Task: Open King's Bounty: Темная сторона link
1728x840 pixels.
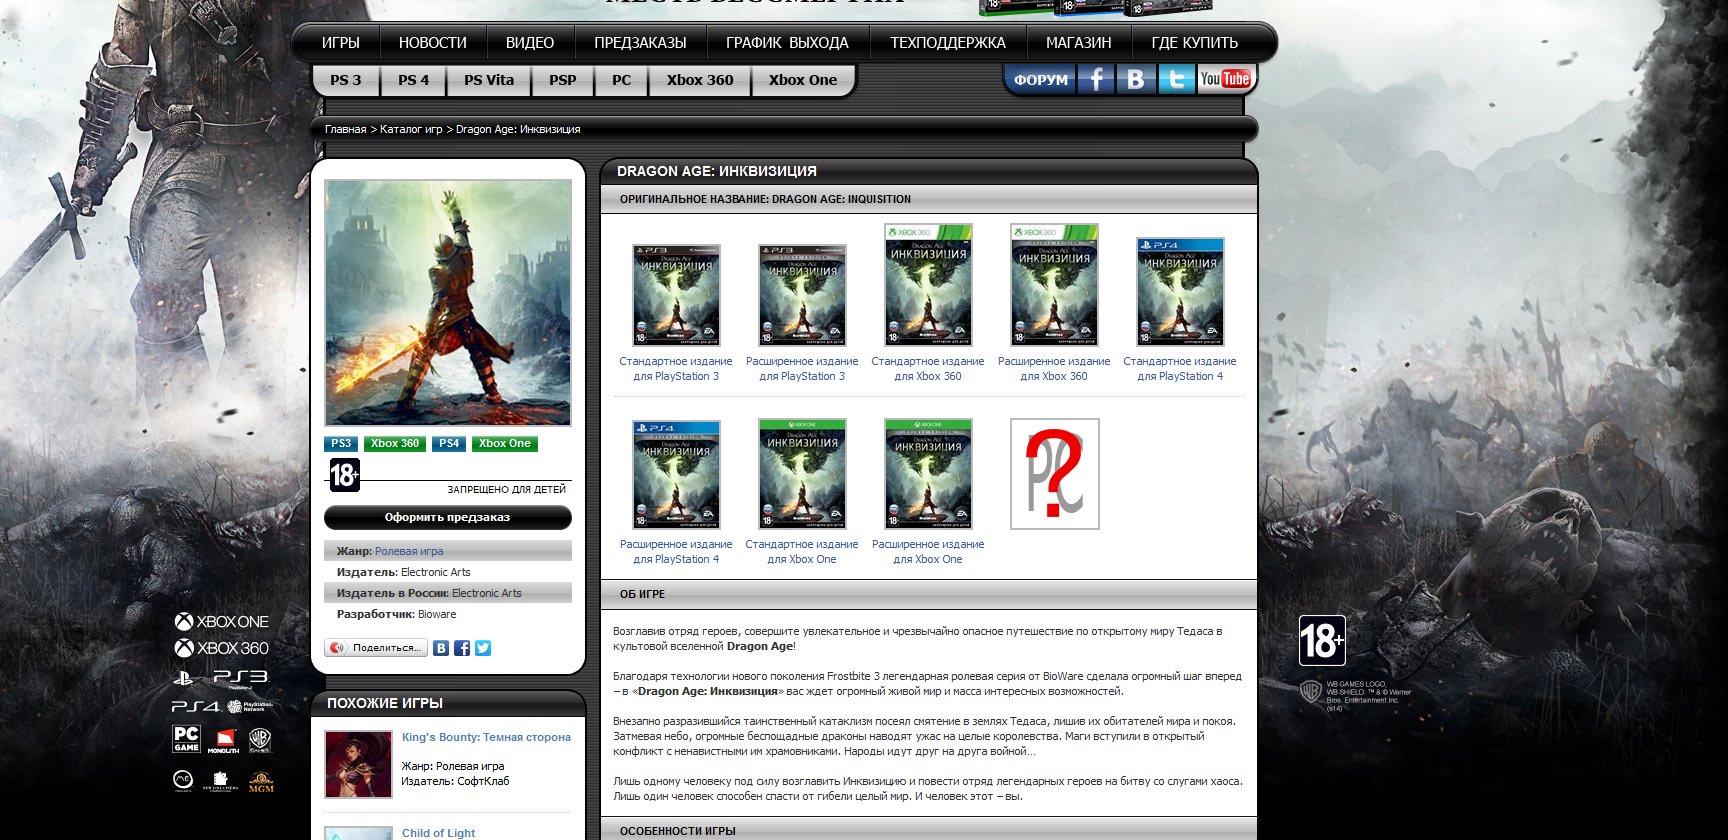Action: click(x=486, y=737)
